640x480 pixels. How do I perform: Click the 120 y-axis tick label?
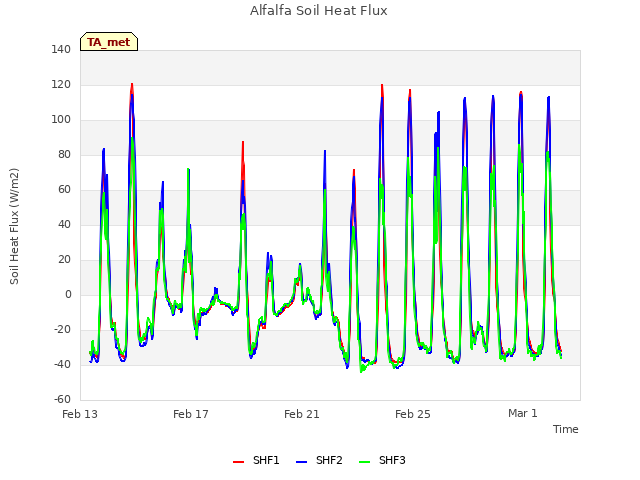(61, 84)
